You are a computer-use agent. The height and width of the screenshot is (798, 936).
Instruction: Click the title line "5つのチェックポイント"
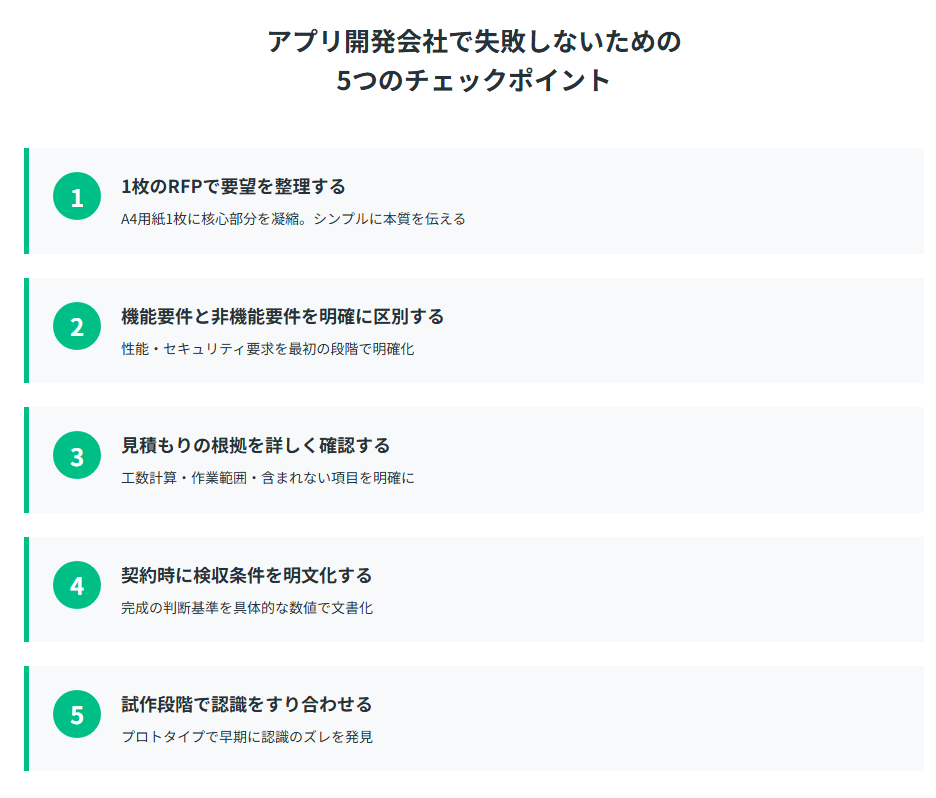point(474,81)
